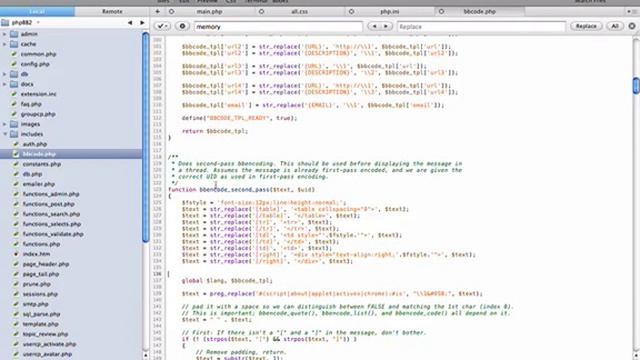
Task: Open the main.php document tab
Action: click(209, 11)
